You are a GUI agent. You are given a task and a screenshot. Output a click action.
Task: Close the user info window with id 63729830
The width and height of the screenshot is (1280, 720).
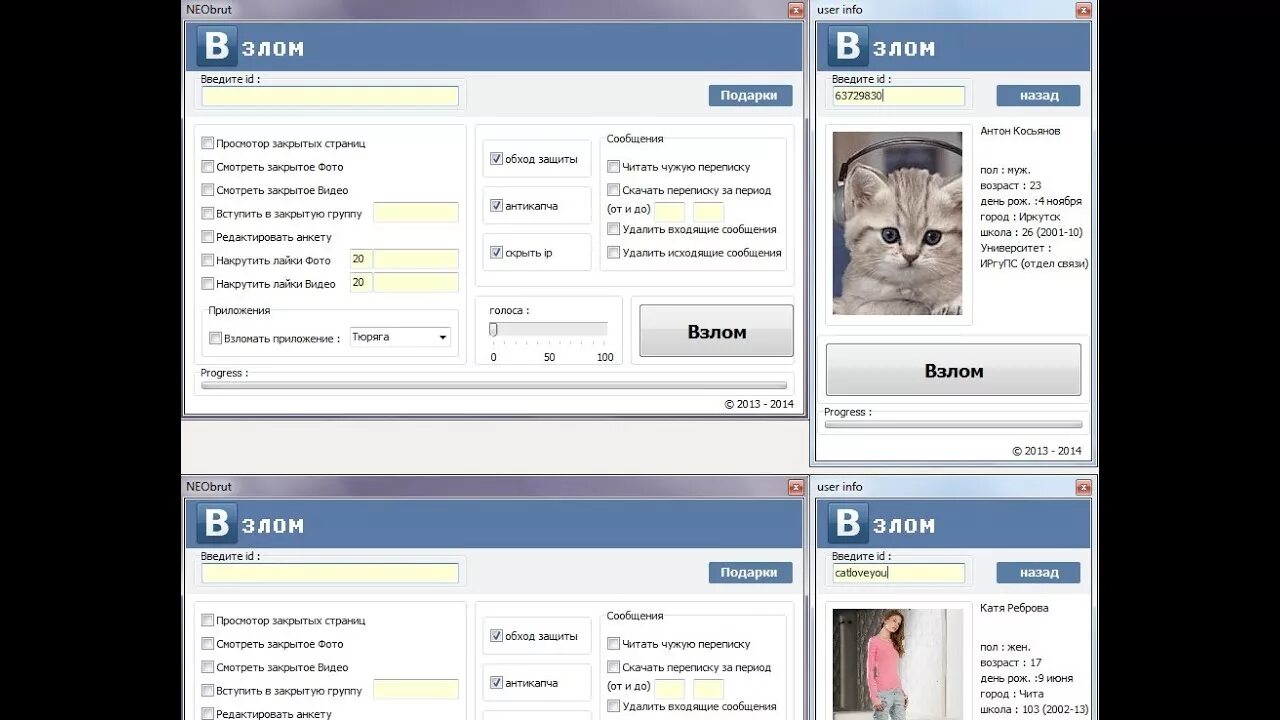click(x=1083, y=10)
